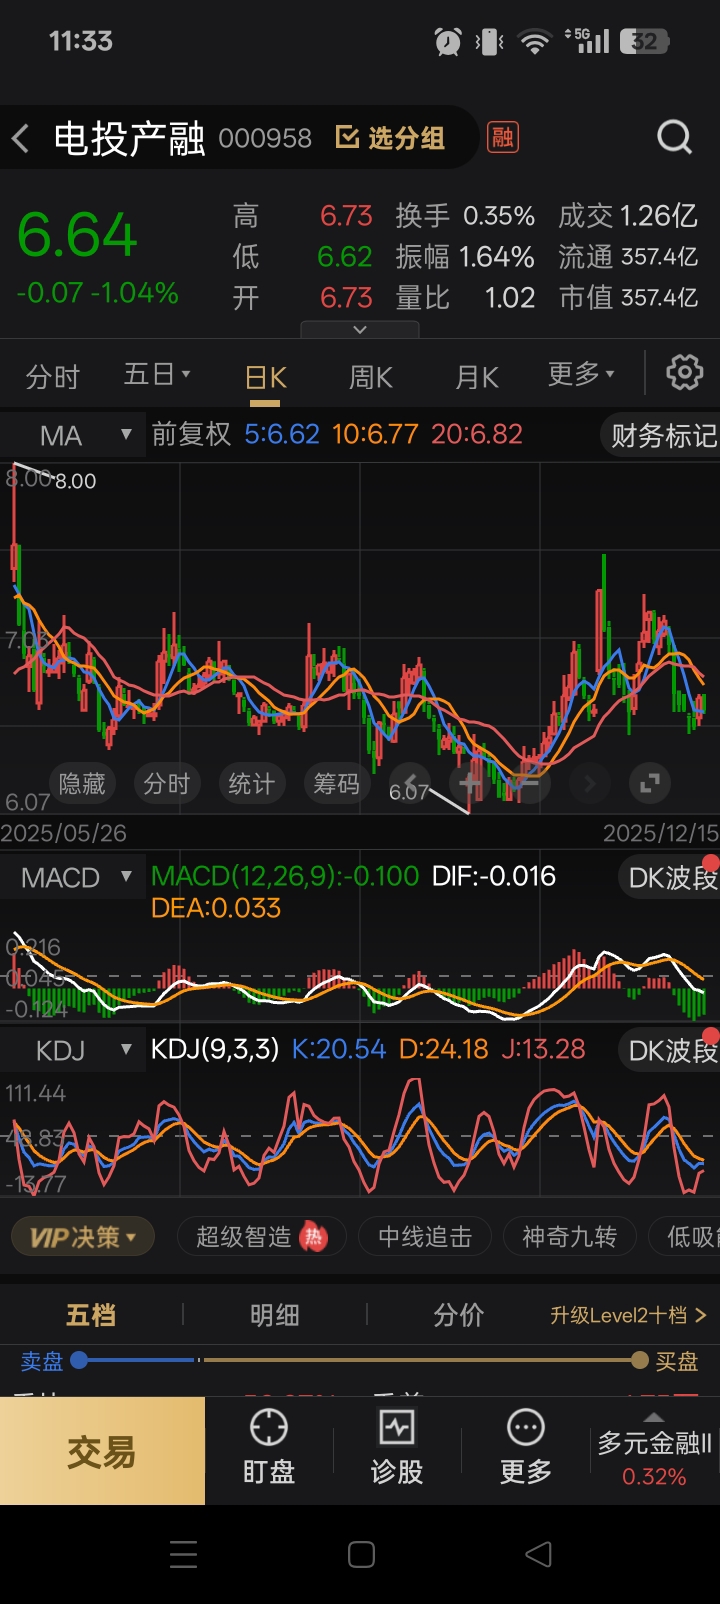This screenshot has height=1604, width=720.
Task: Tap the 2025/05/26 start date
Action: tap(64, 833)
